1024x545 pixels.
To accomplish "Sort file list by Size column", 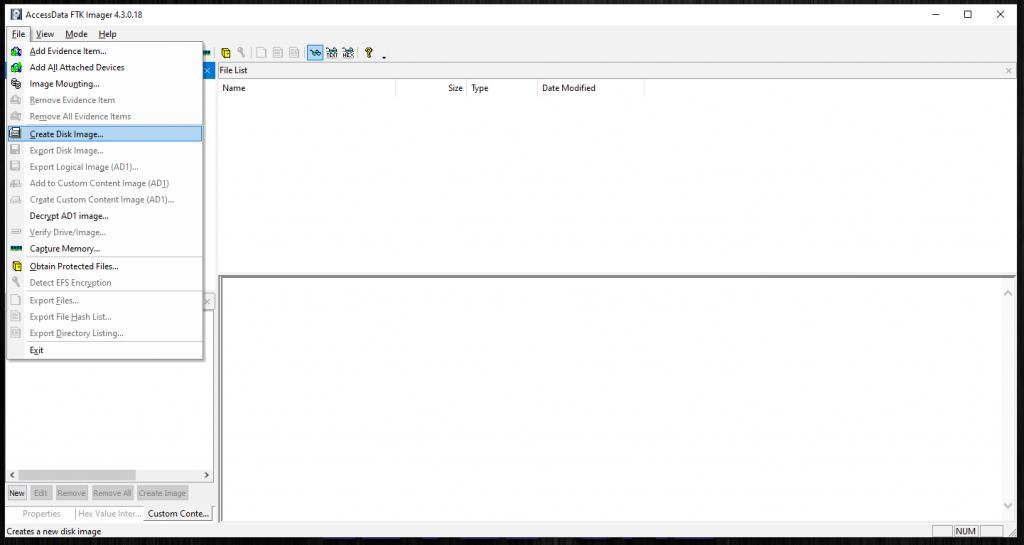I will pyautogui.click(x=431, y=88).
